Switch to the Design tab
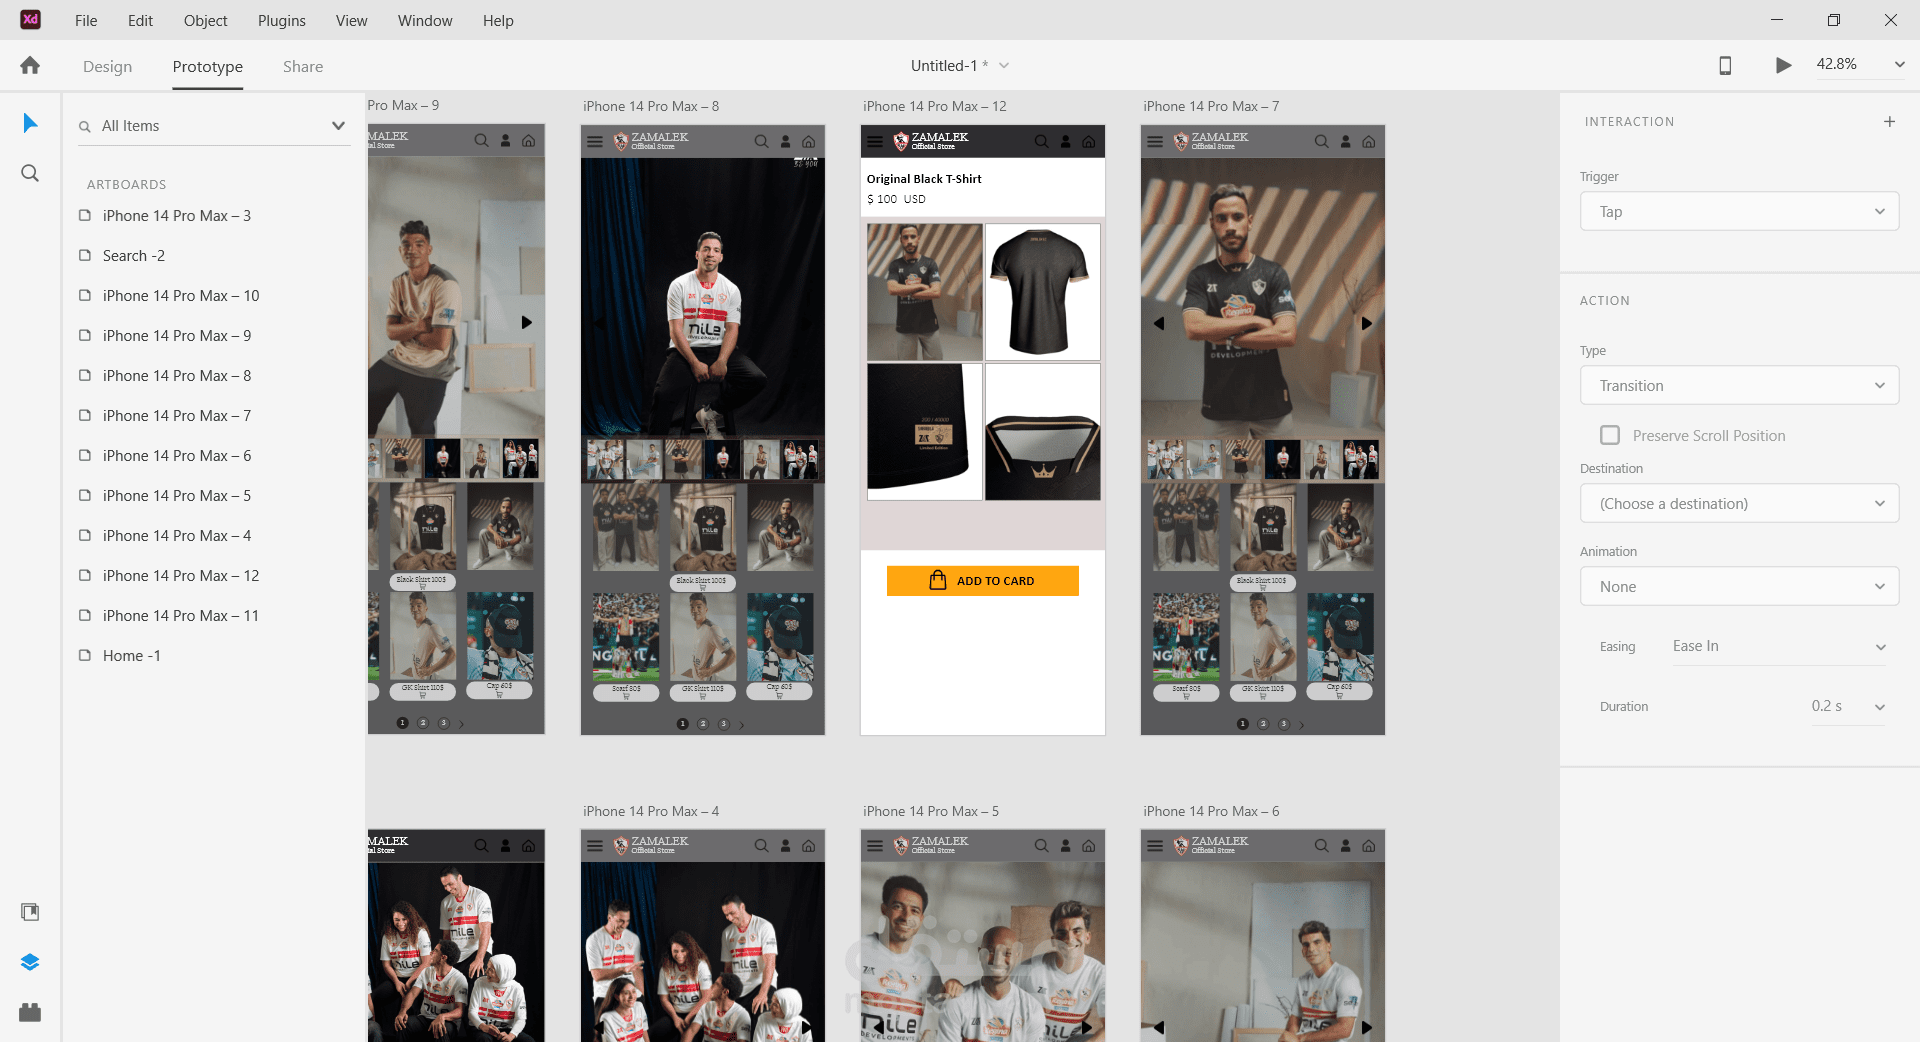Viewport: 1920px width, 1042px height. [107, 66]
